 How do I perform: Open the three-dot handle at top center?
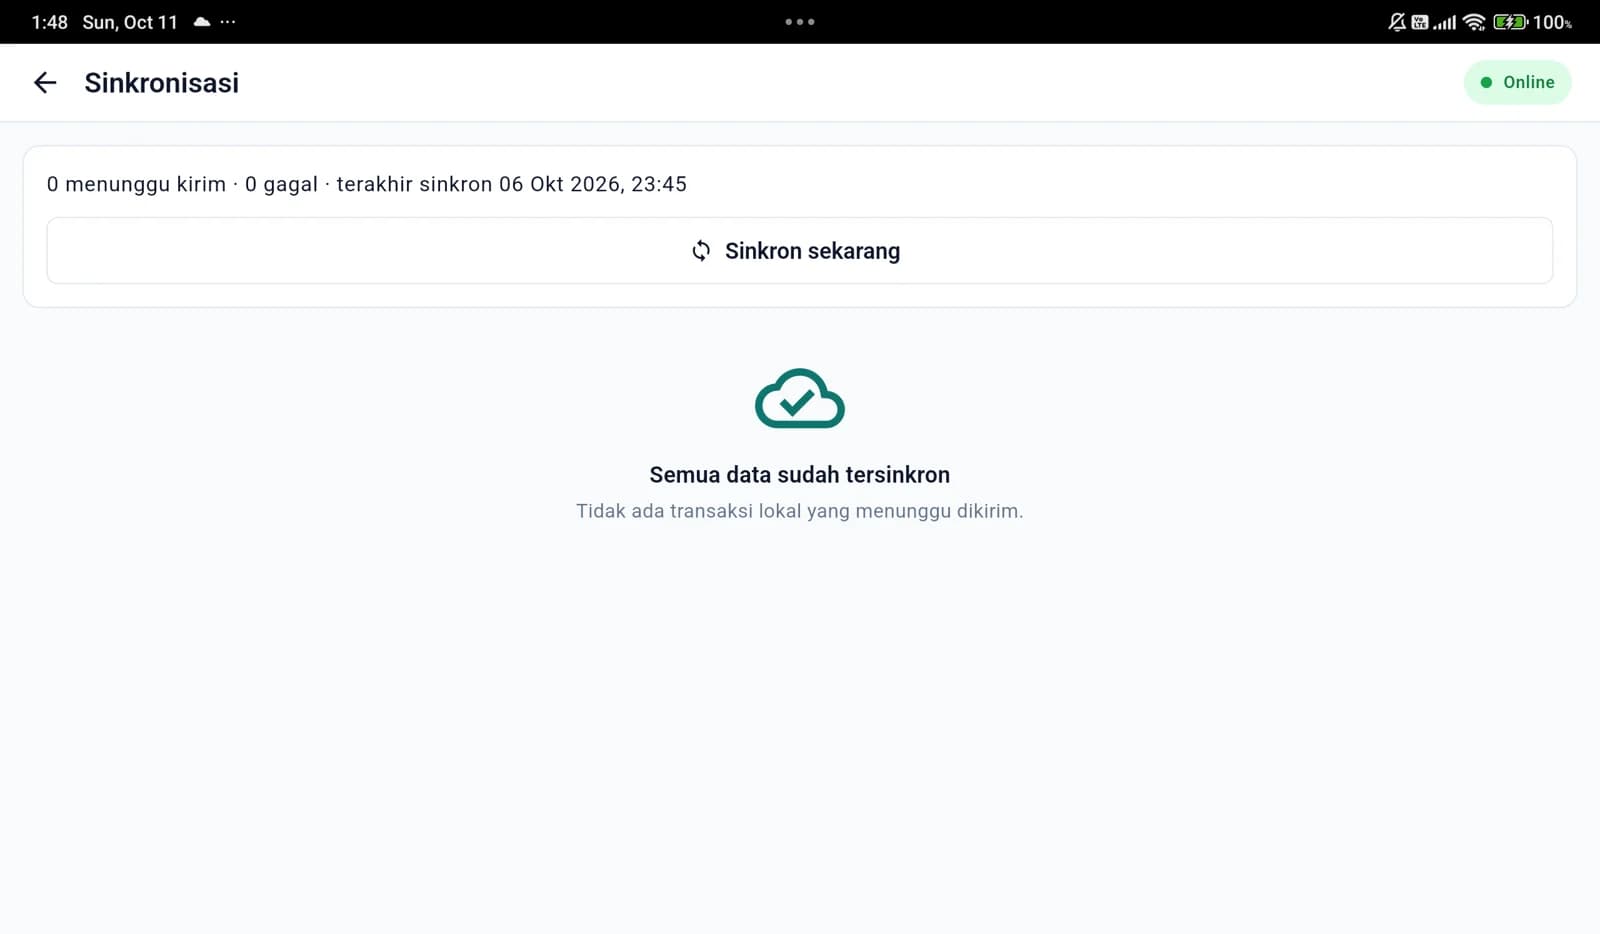coord(799,21)
